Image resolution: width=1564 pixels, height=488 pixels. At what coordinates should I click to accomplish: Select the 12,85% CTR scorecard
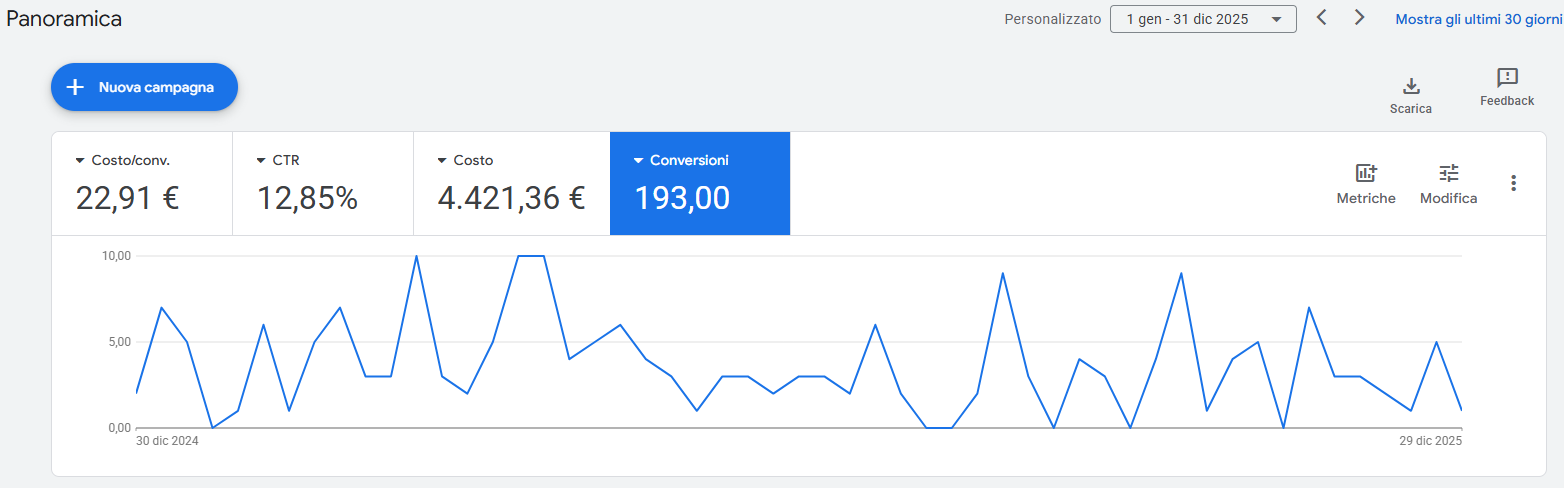(307, 198)
